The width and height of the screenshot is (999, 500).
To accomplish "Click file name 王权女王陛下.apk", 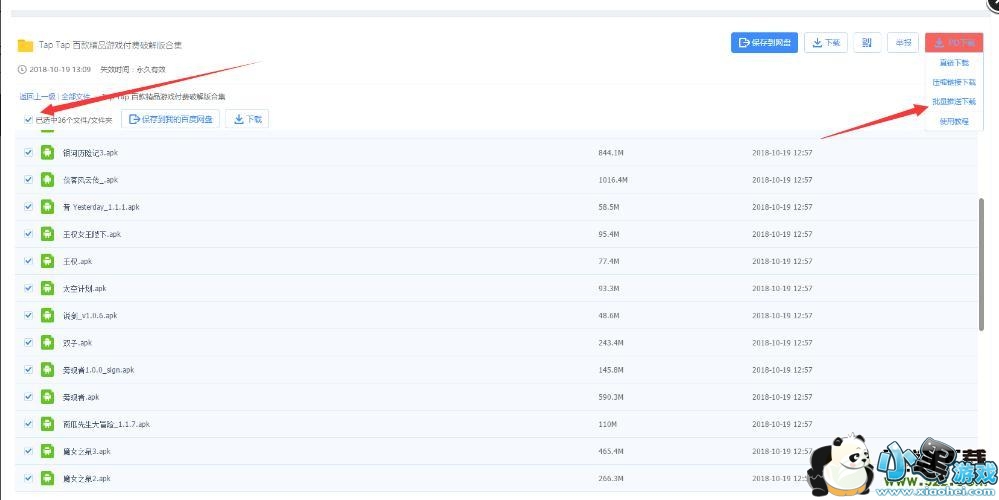I will point(92,234).
